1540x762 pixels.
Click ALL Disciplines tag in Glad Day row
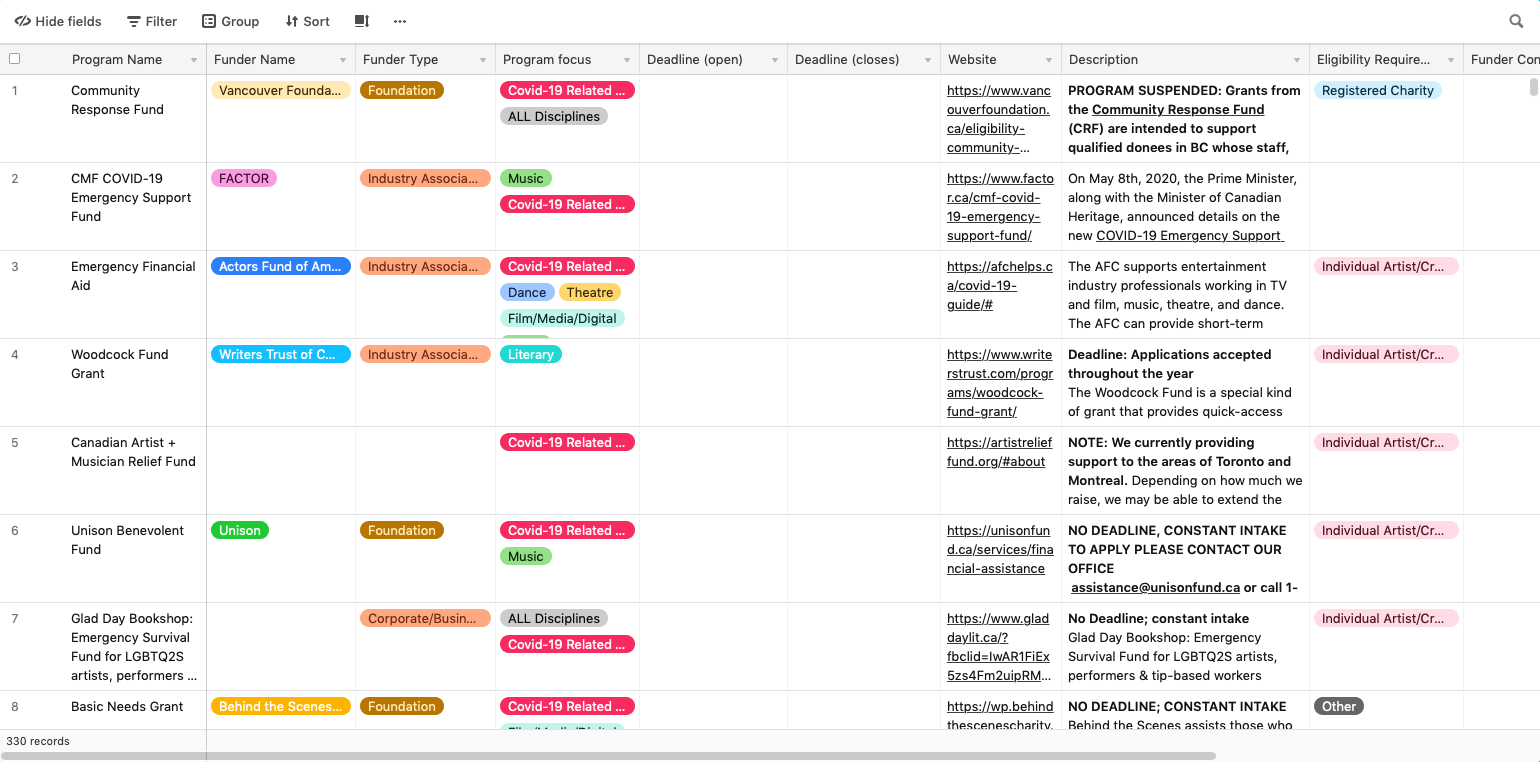click(x=554, y=618)
